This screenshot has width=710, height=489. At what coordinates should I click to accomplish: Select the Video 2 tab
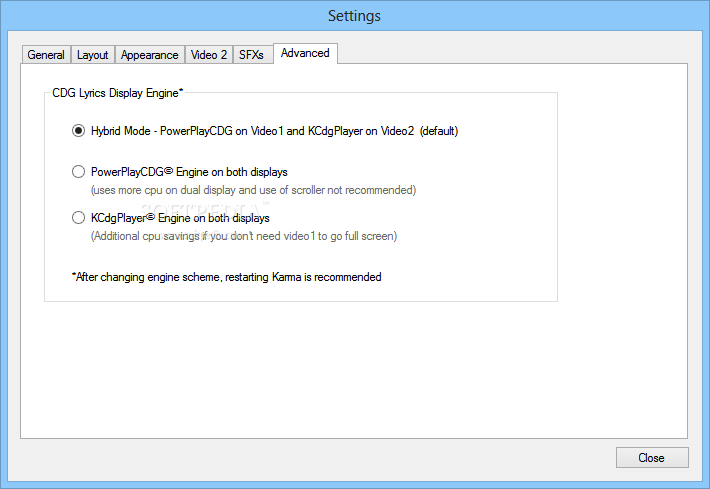pos(209,55)
